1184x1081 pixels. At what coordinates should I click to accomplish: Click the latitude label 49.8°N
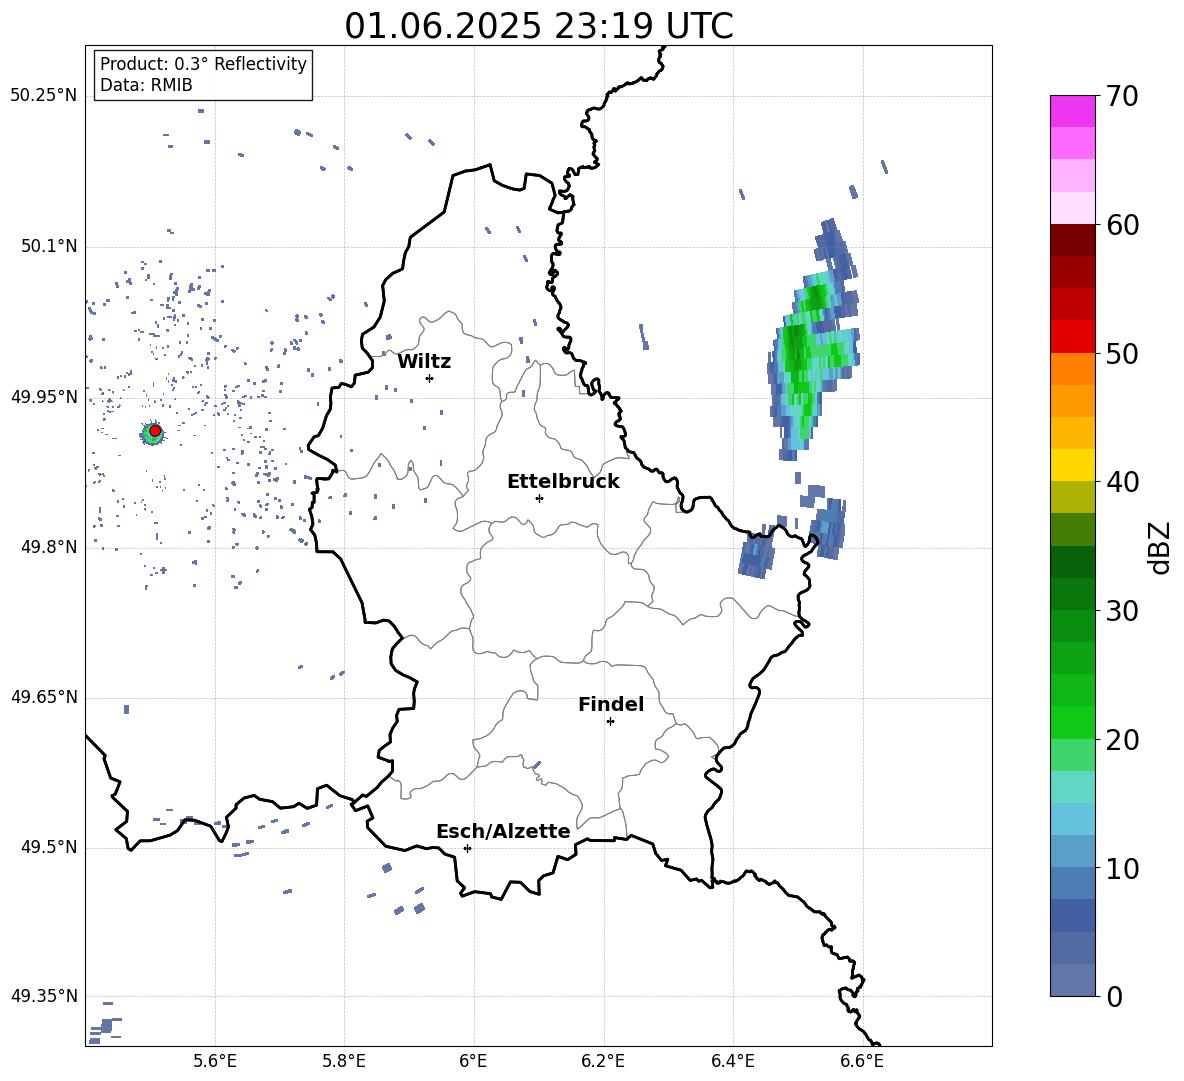[x=50, y=547]
